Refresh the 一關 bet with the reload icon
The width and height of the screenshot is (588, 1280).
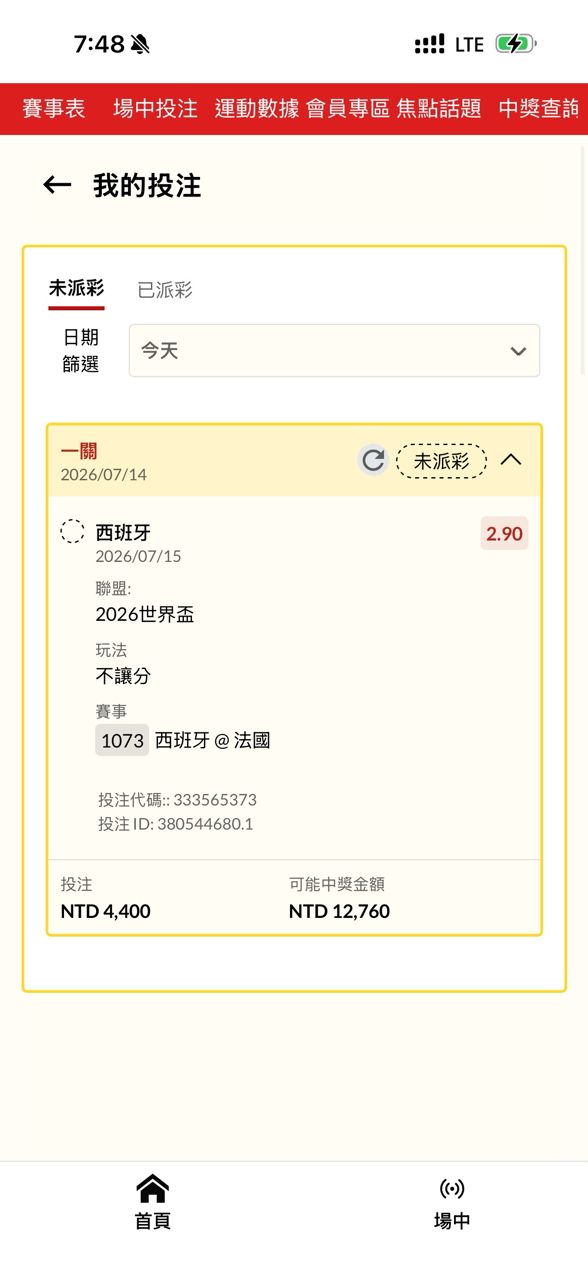373,460
